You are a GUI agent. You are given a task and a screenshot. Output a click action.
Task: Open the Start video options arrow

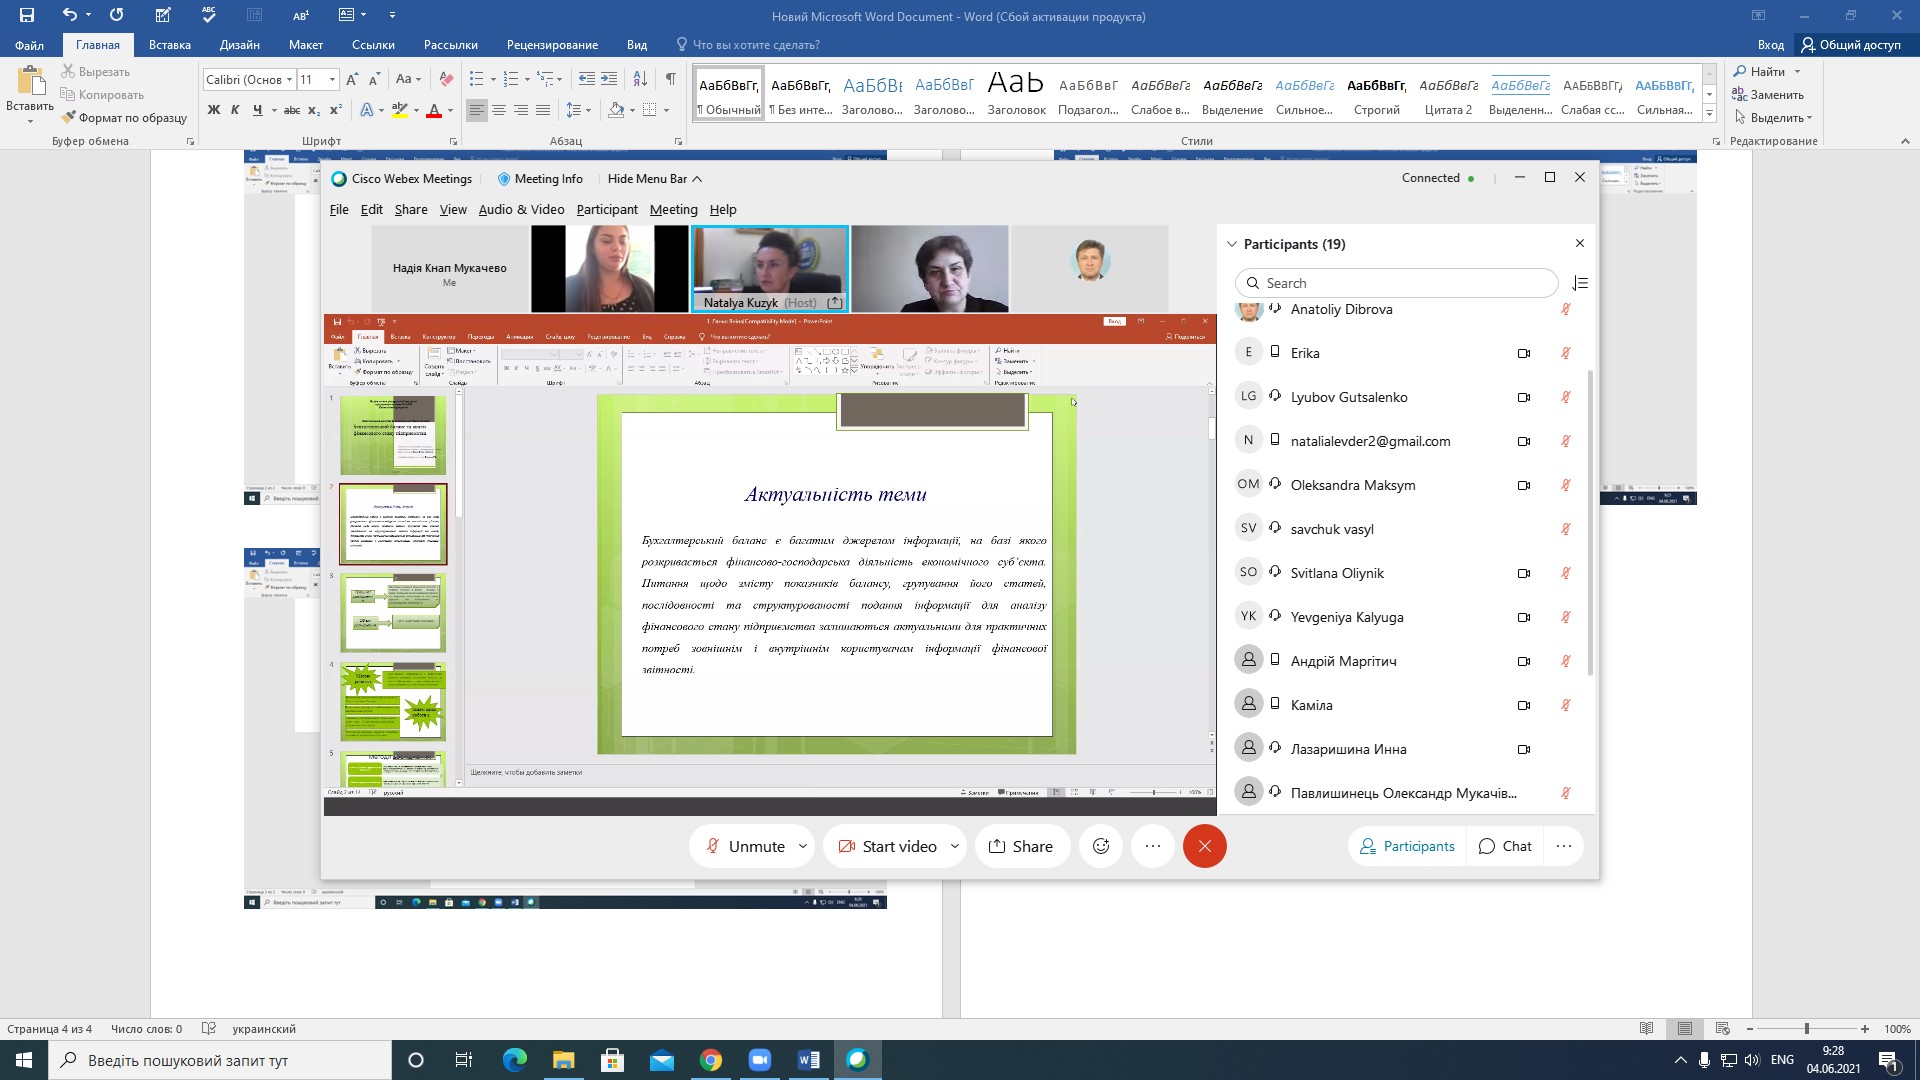(x=955, y=846)
